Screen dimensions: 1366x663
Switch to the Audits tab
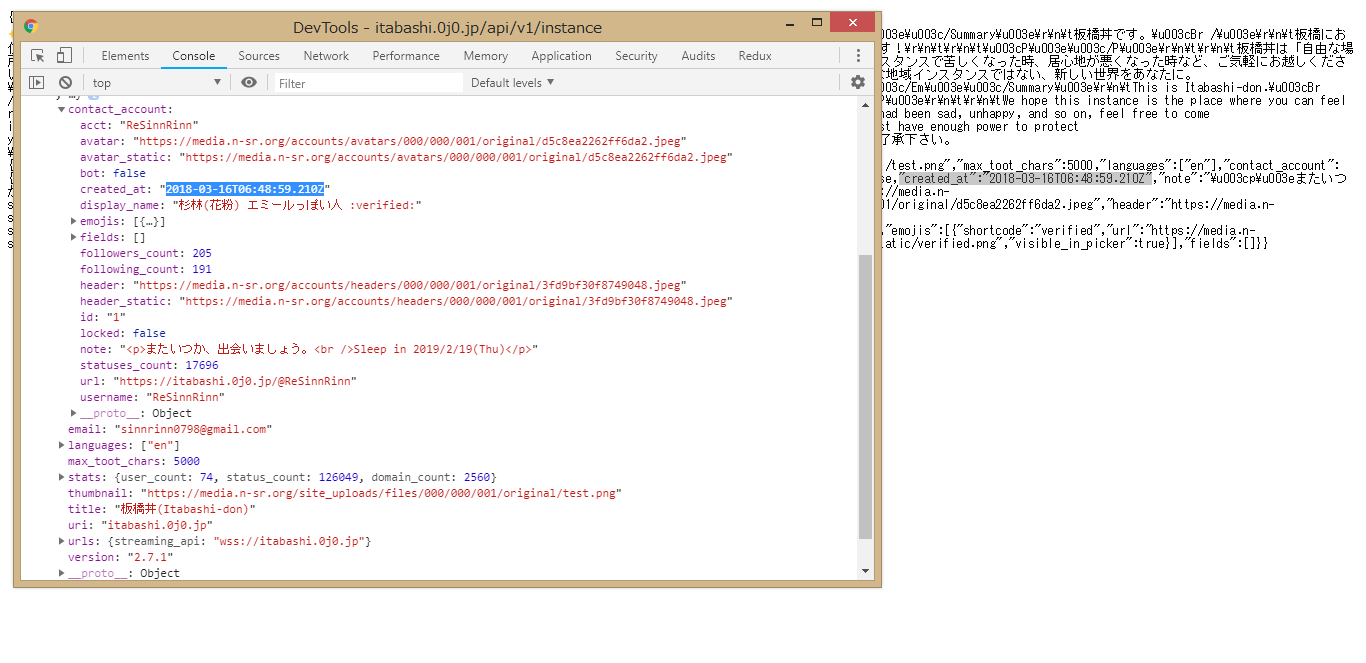(x=698, y=56)
